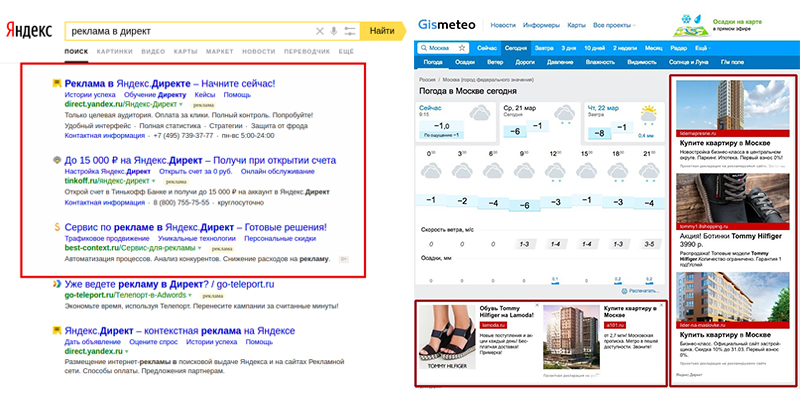800x400 pixels.
Task: Expand the Все проекты dropdown on Gismeteo
Action: [614, 25]
